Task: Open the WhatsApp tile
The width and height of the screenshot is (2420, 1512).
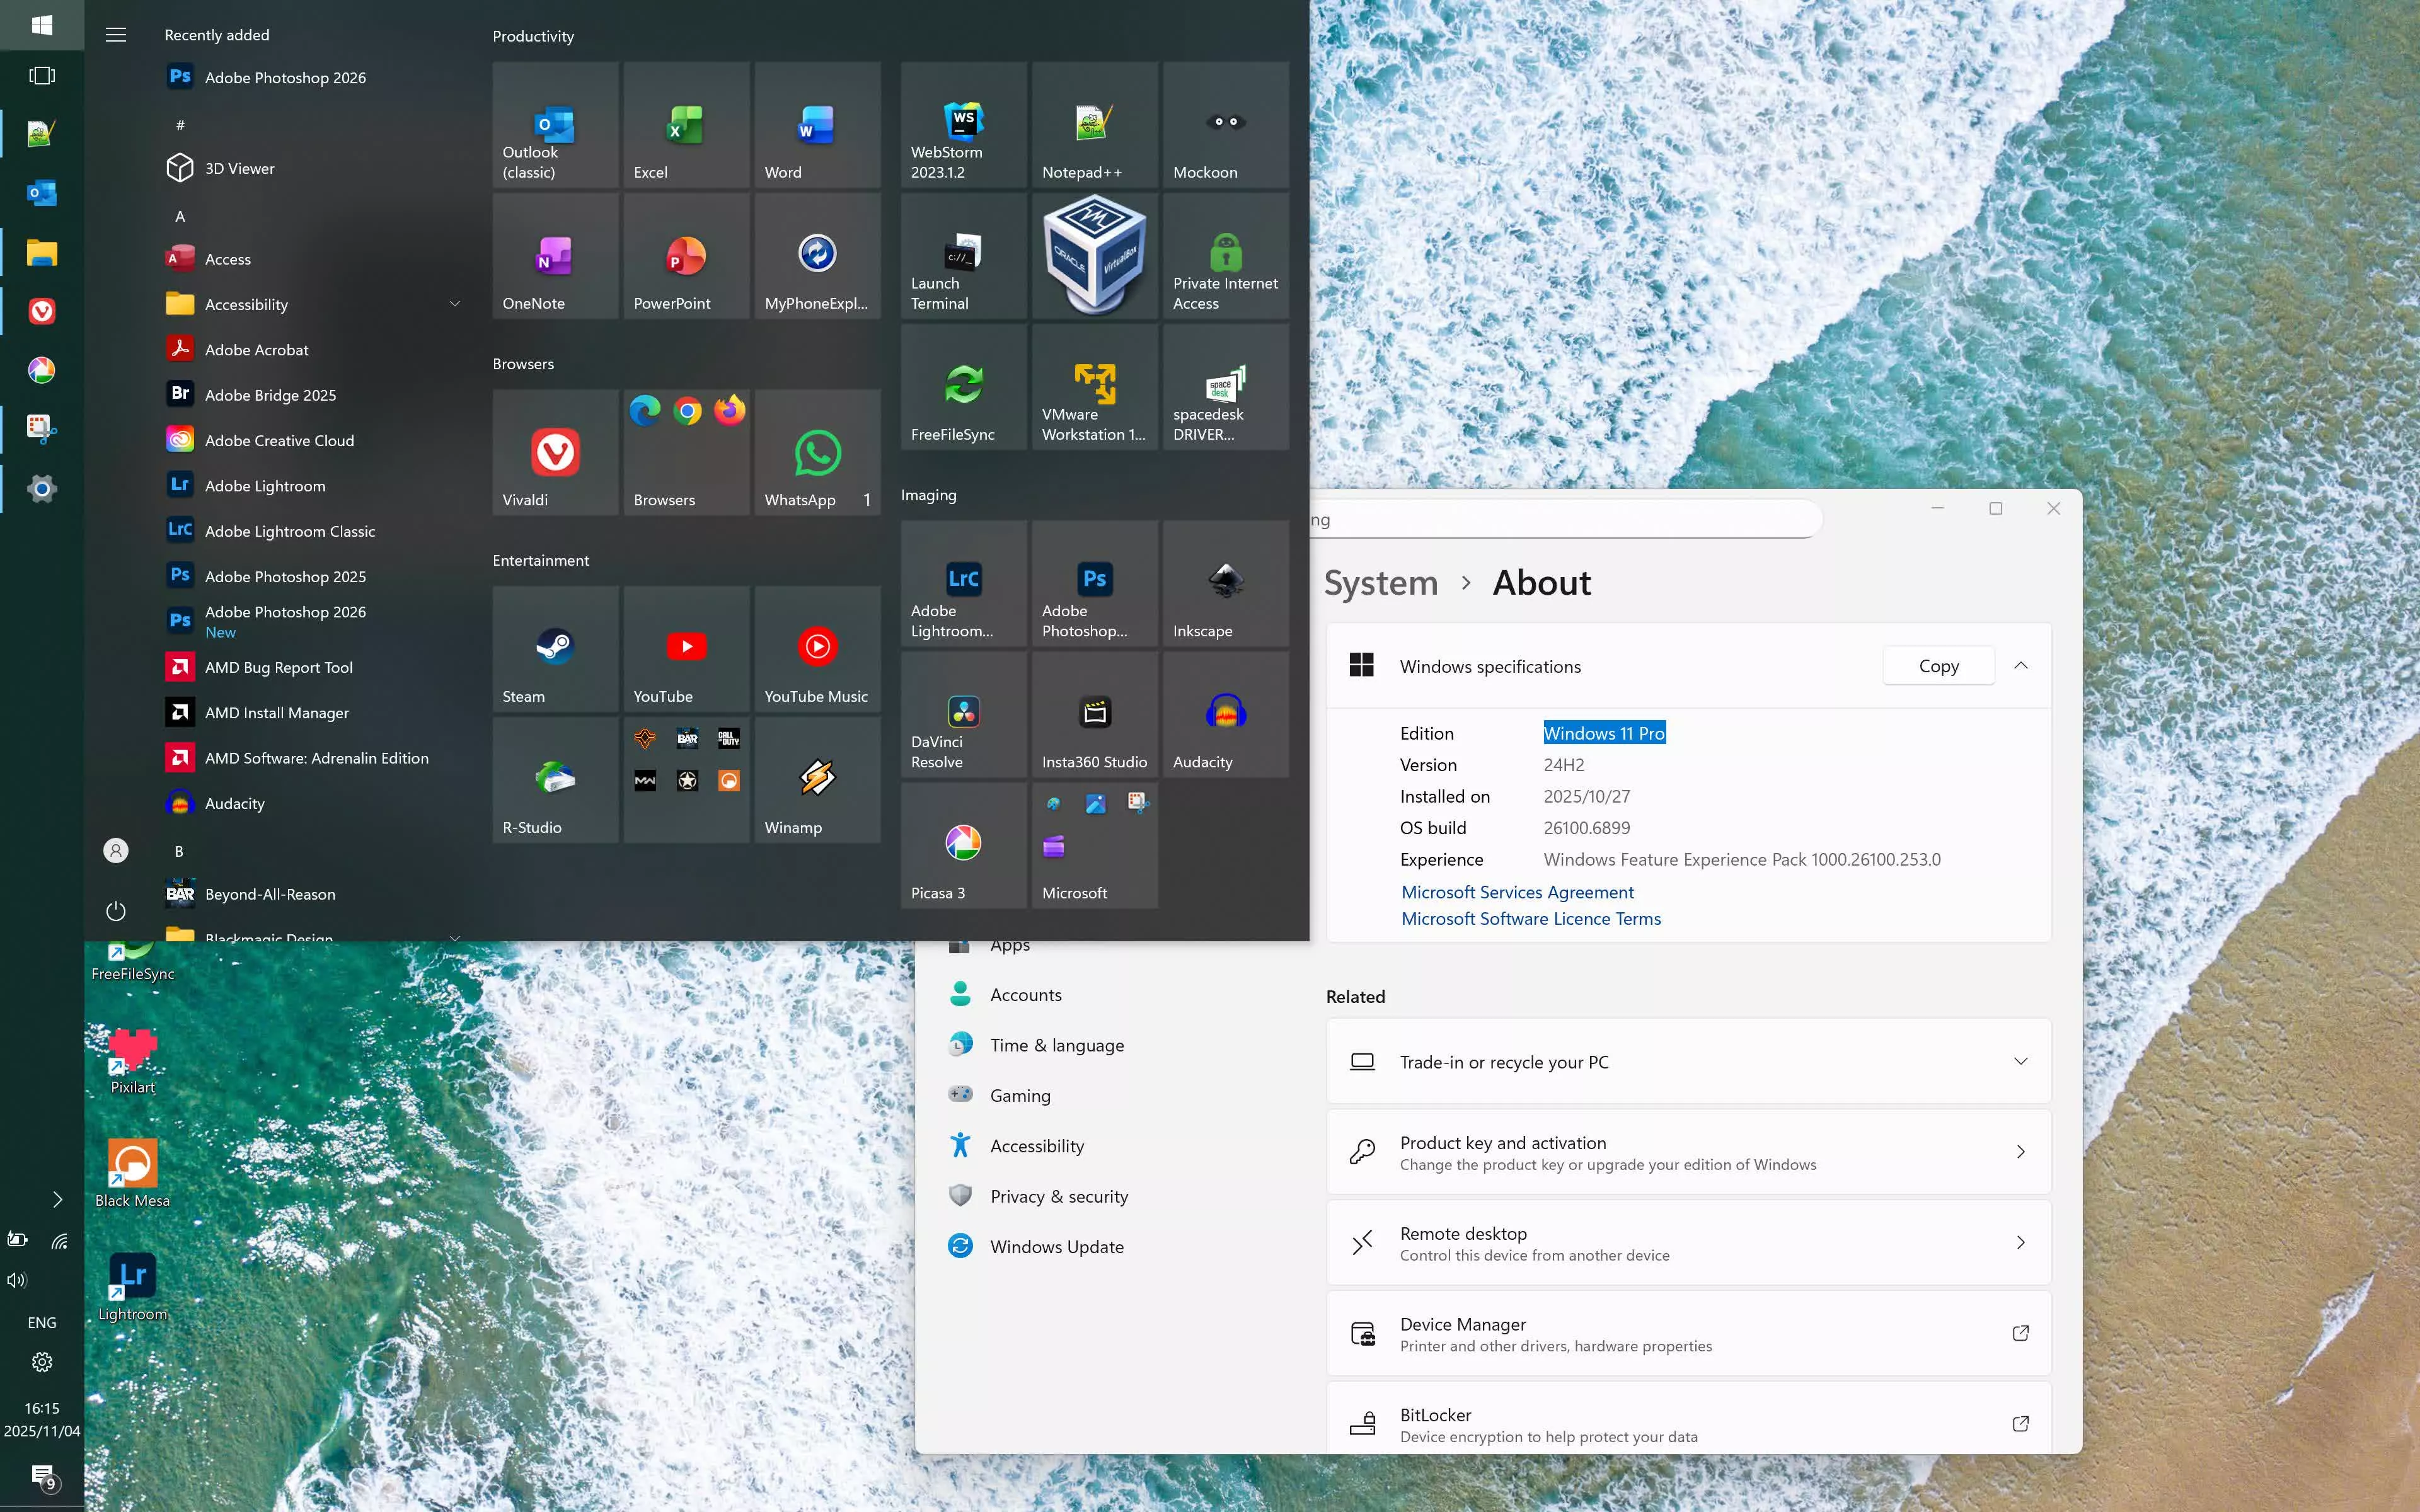Action: (x=817, y=452)
